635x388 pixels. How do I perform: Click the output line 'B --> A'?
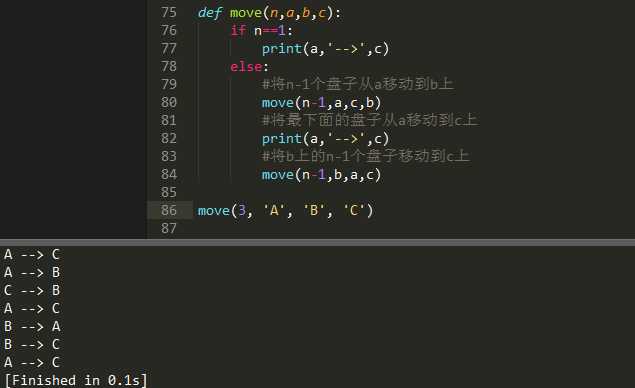click(x=32, y=326)
